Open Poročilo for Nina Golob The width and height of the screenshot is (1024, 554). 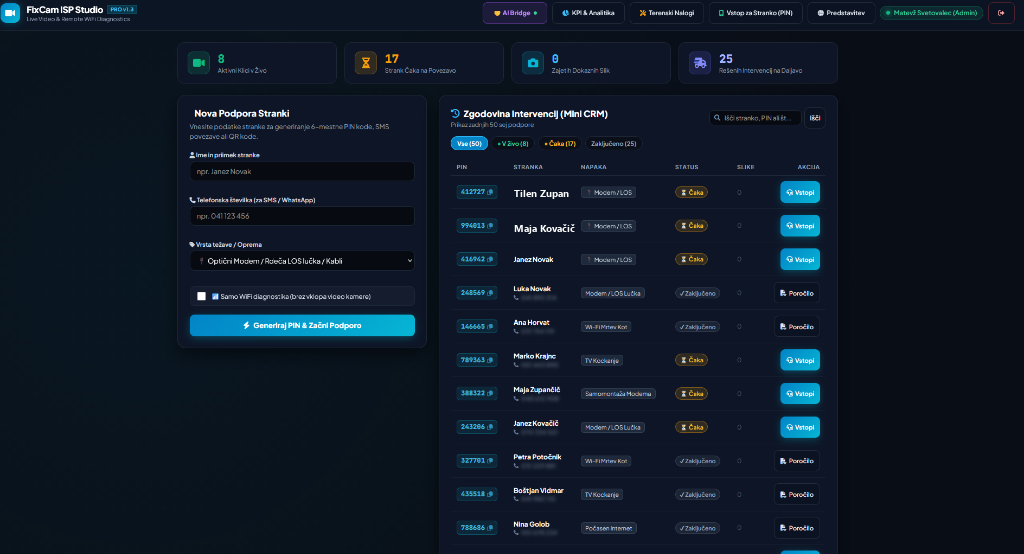click(797, 528)
